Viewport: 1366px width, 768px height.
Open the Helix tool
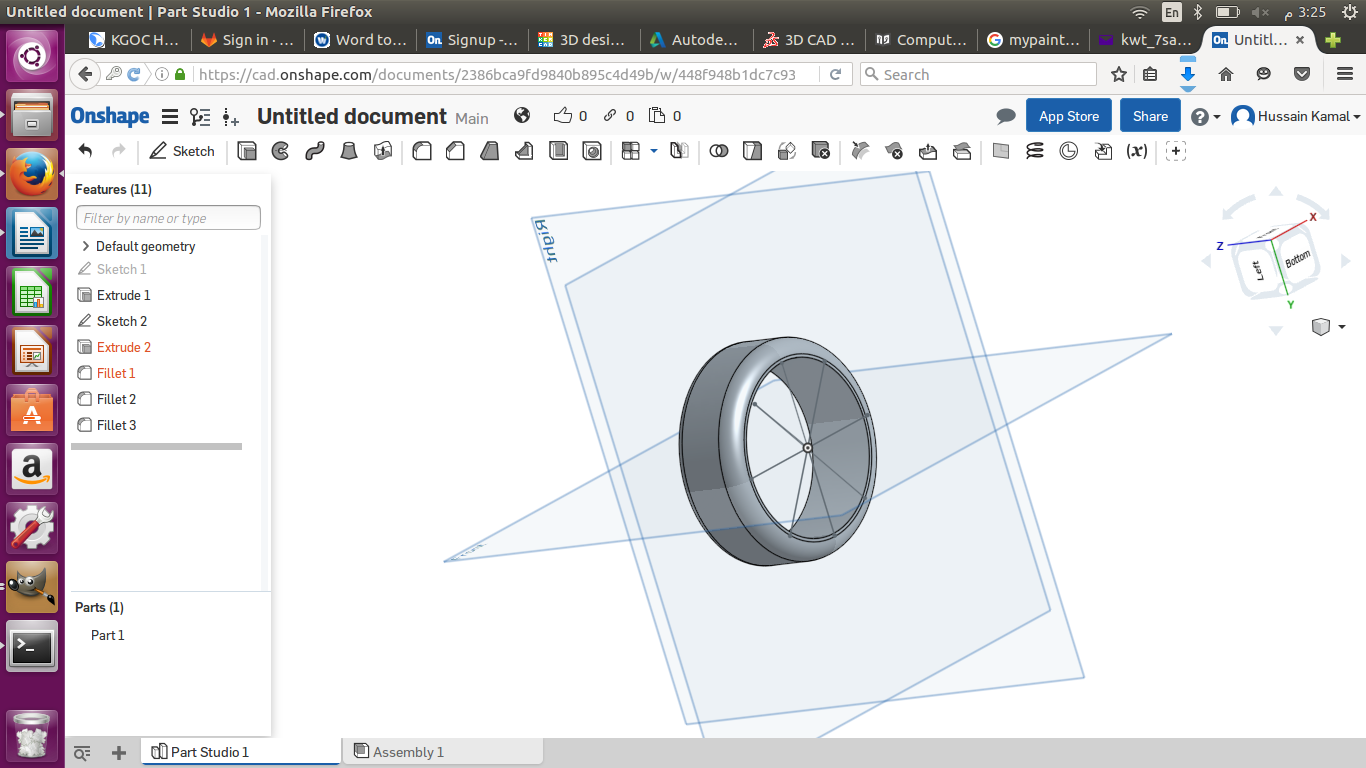click(1035, 151)
